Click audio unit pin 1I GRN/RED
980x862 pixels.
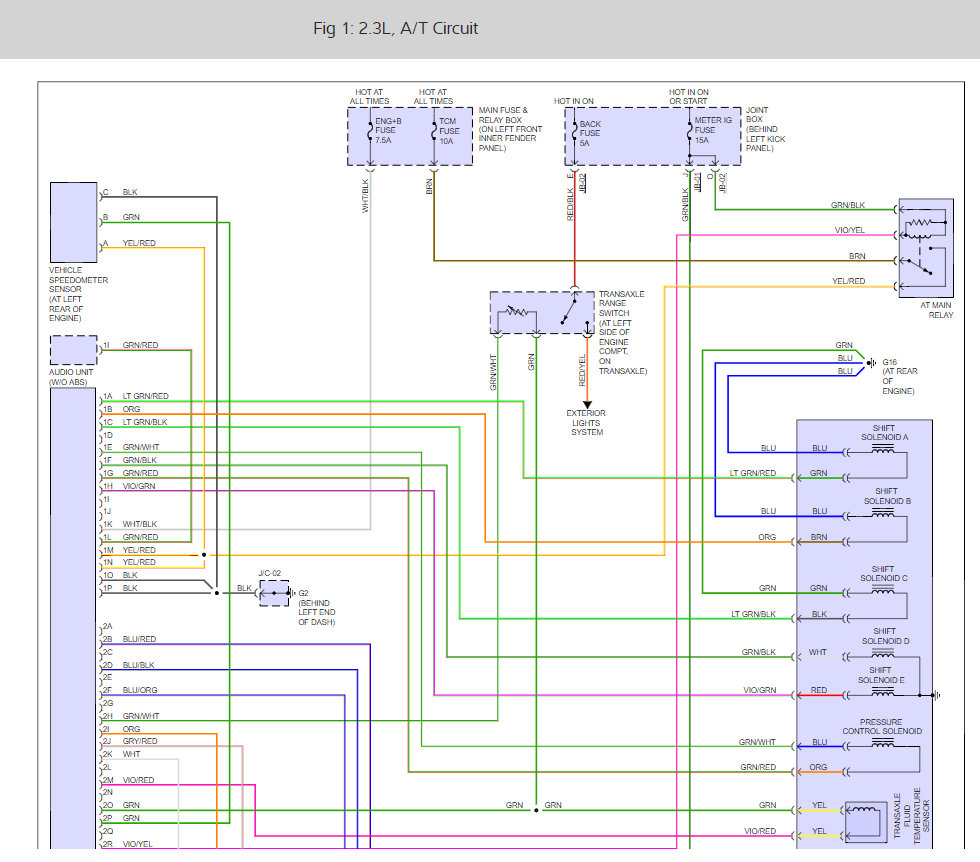click(x=131, y=345)
